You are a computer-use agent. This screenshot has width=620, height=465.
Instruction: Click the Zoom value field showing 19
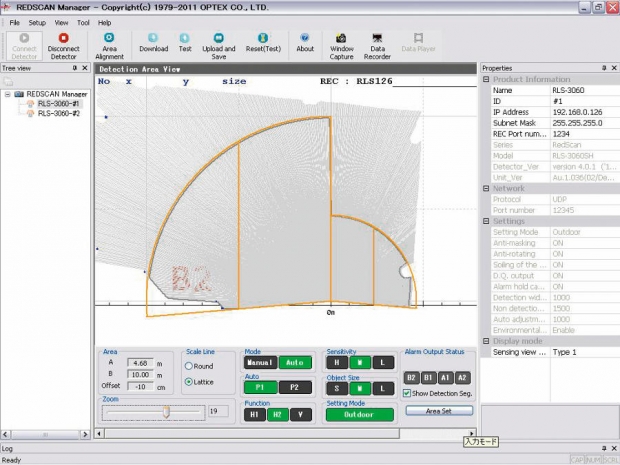click(218, 411)
